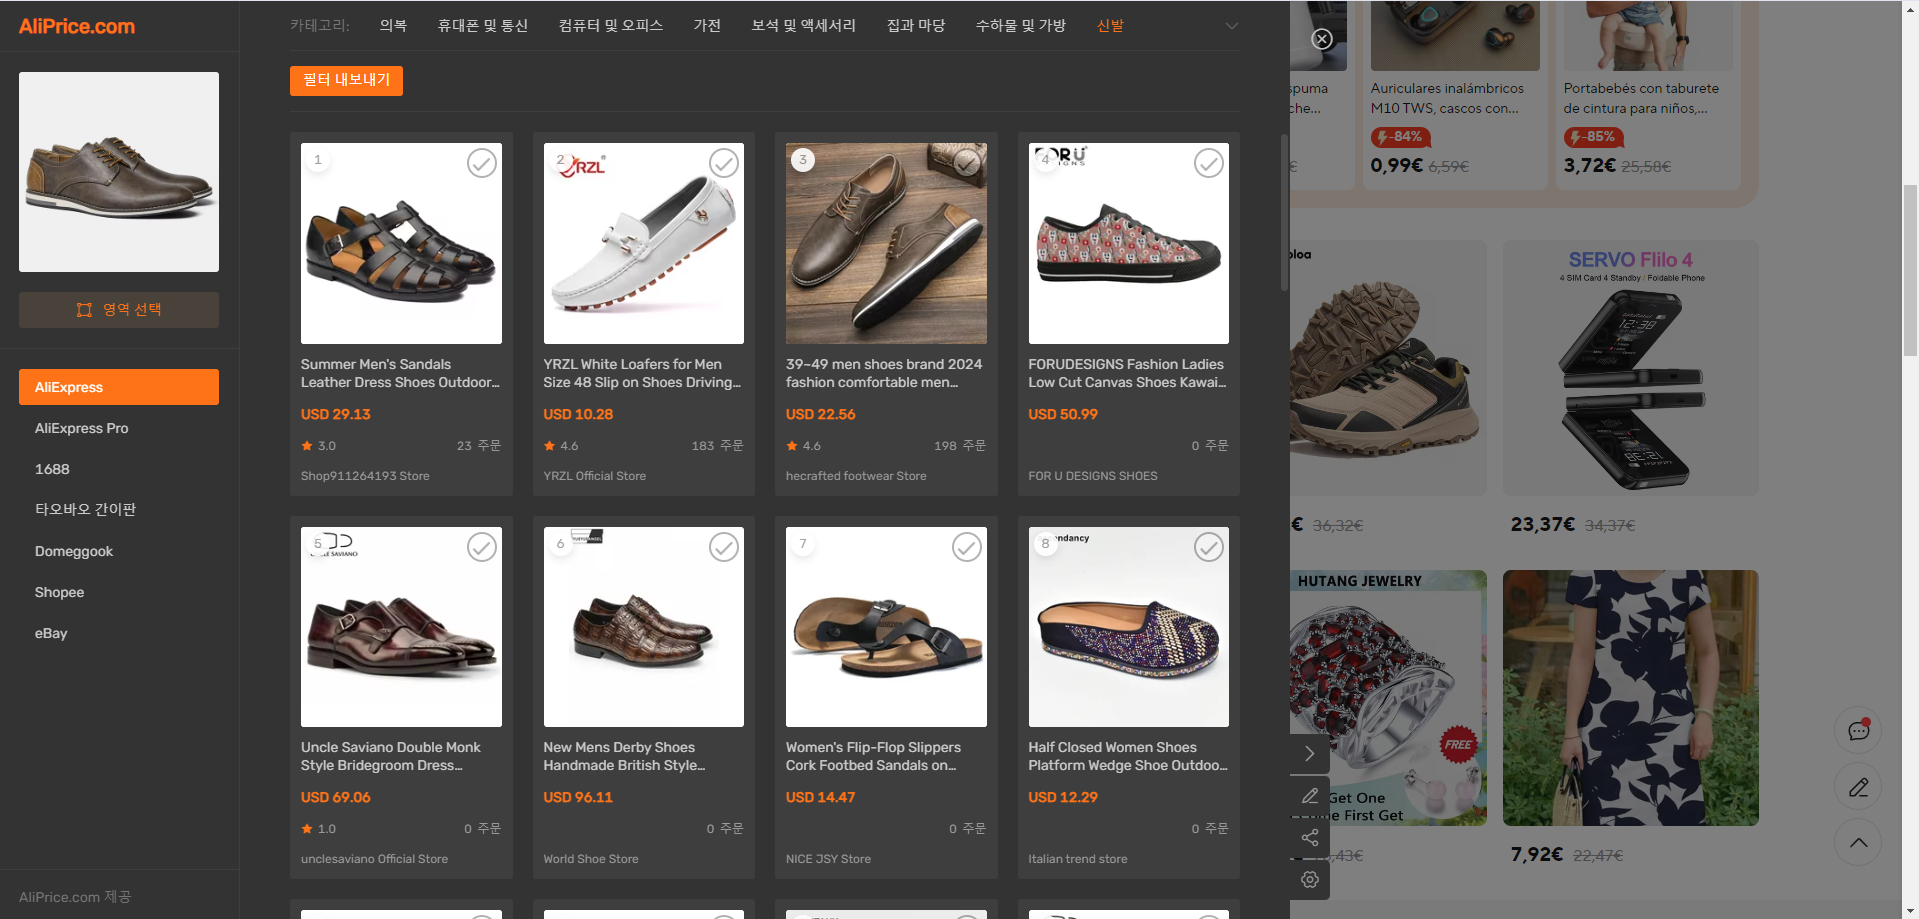
Task: Open the 보석 및 액세서리 category
Action: (x=804, y=25)
